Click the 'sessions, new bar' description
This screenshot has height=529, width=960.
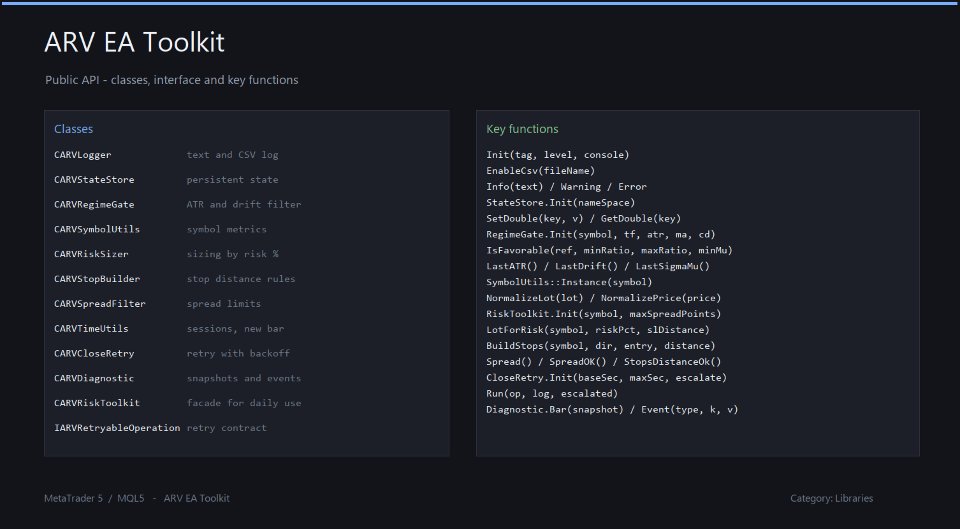click(x=235, y=328)
